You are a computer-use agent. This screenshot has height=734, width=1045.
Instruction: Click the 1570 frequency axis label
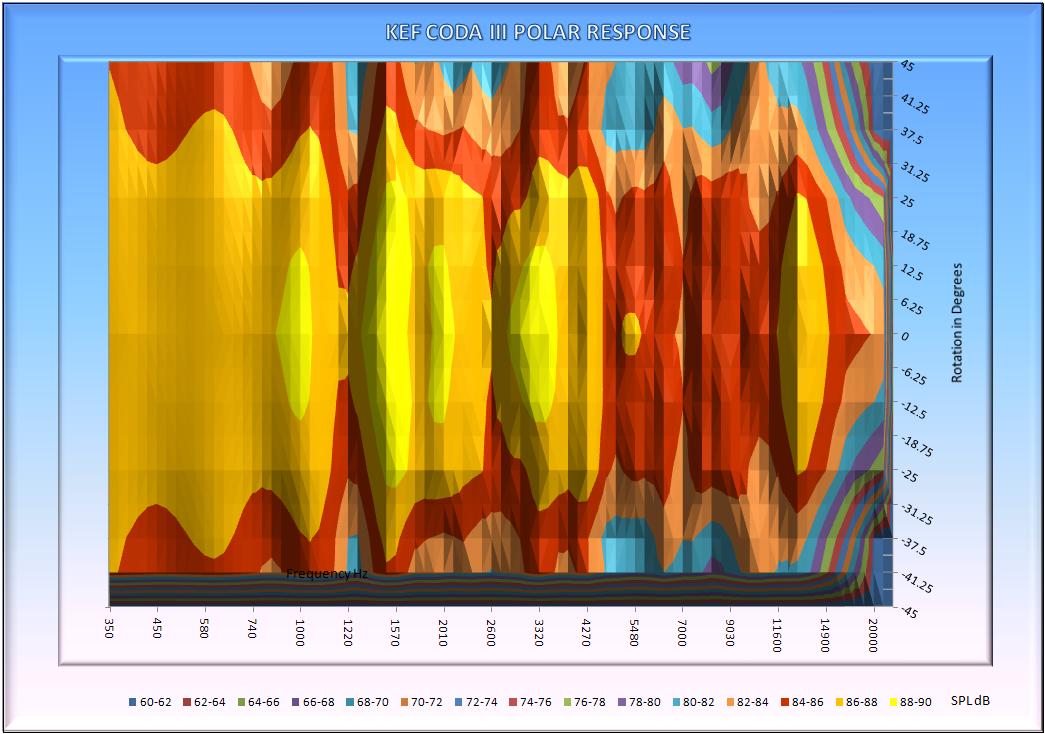click(x=396, y=631)
